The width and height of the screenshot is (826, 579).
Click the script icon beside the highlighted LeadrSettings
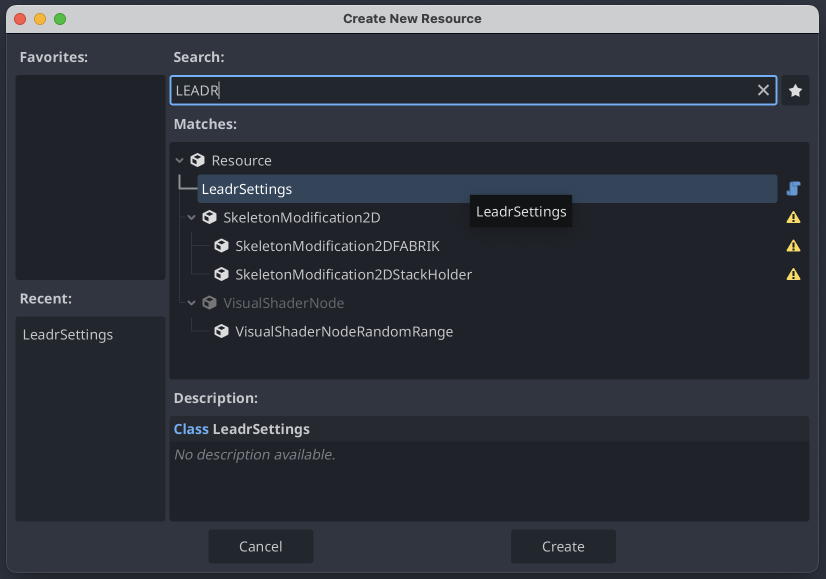tap(791, 189)
